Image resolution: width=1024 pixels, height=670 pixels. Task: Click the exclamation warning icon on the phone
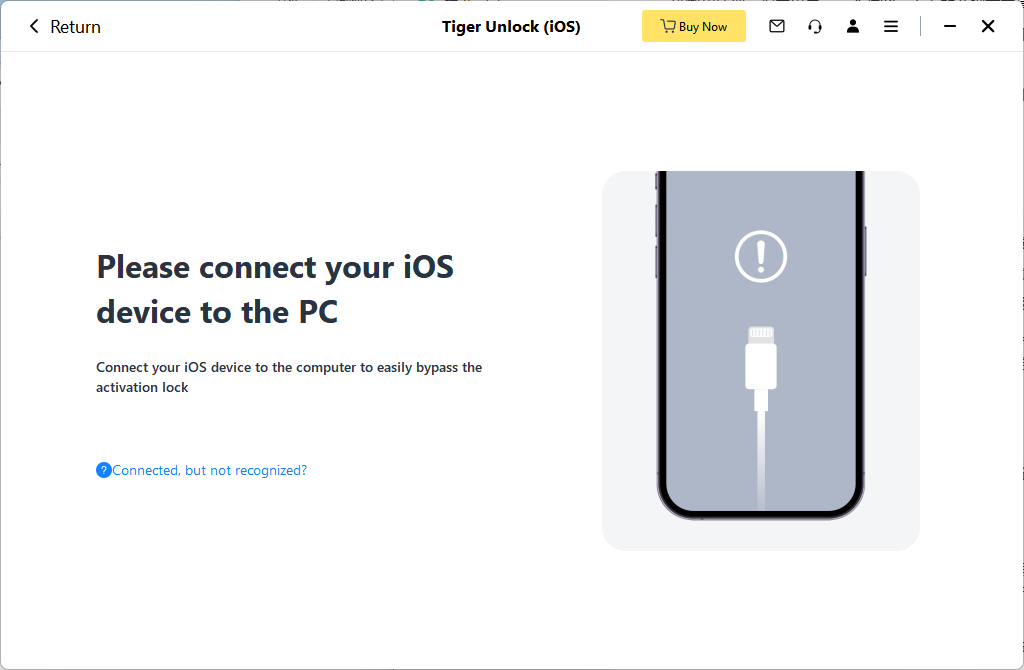761,257
